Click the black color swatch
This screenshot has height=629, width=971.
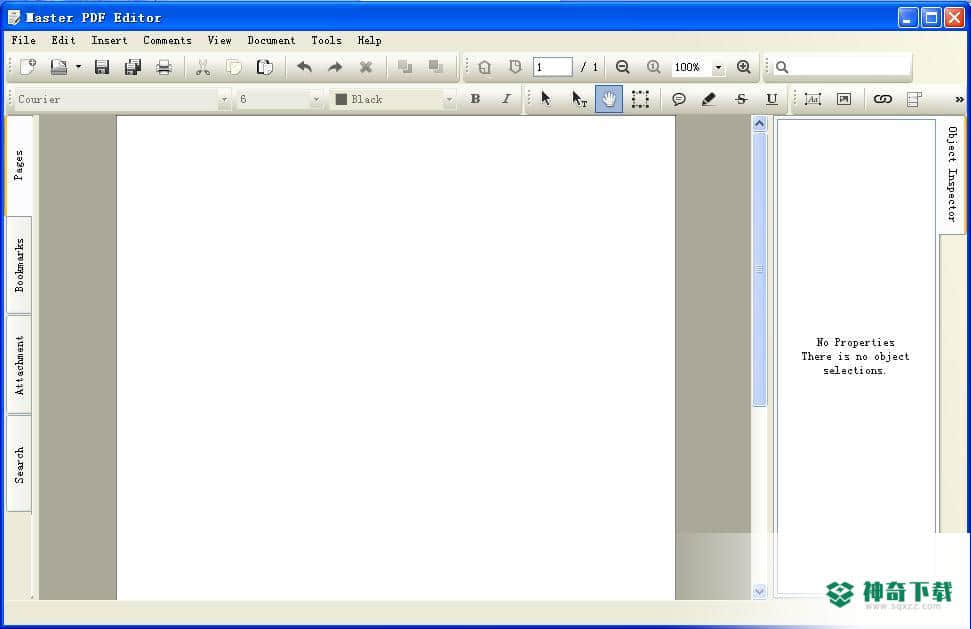341,99
